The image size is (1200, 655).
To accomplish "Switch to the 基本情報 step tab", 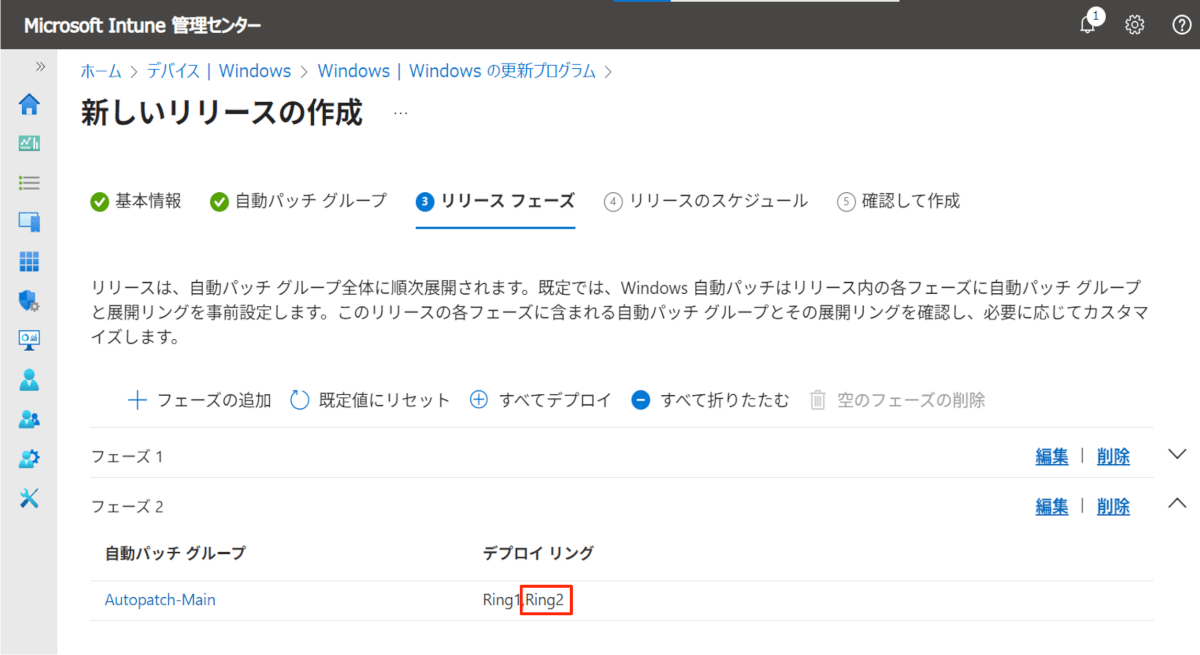I will pos(136,201).
